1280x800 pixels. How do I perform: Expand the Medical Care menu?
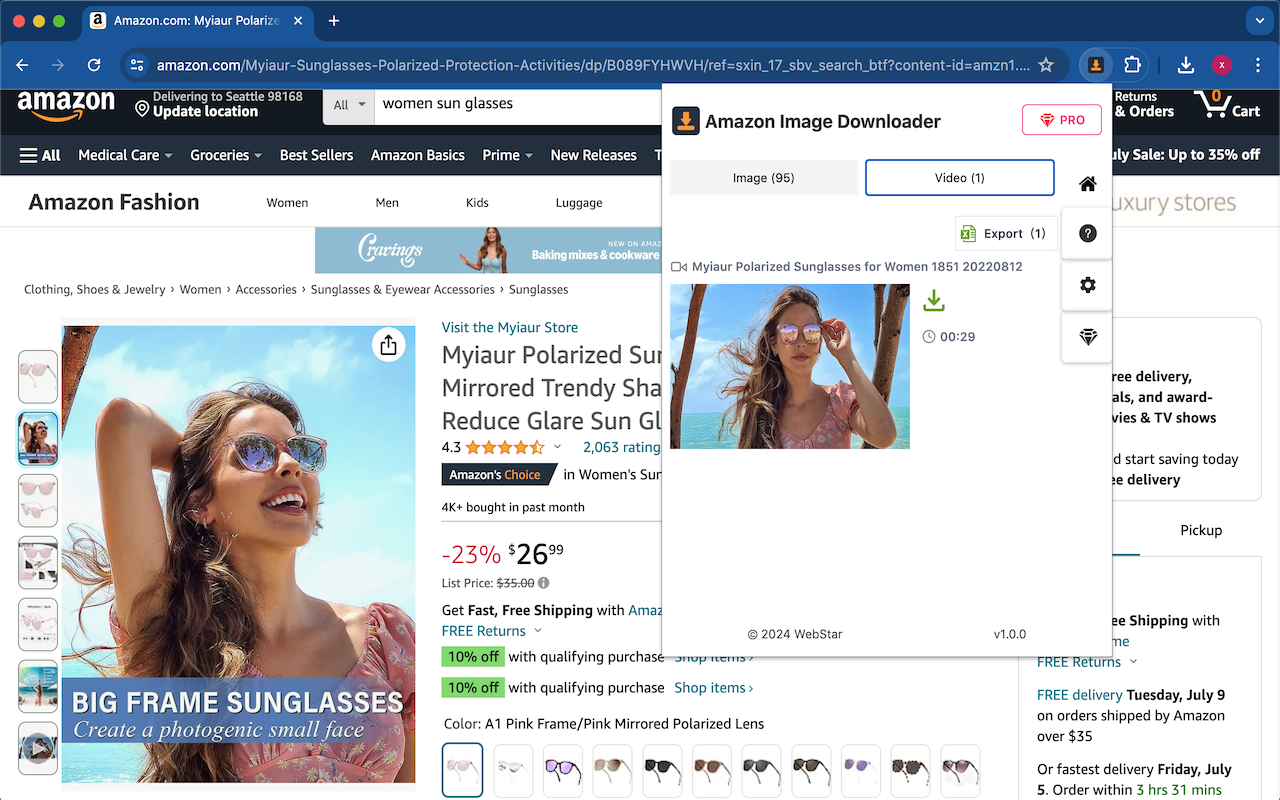tap(125, 155)
